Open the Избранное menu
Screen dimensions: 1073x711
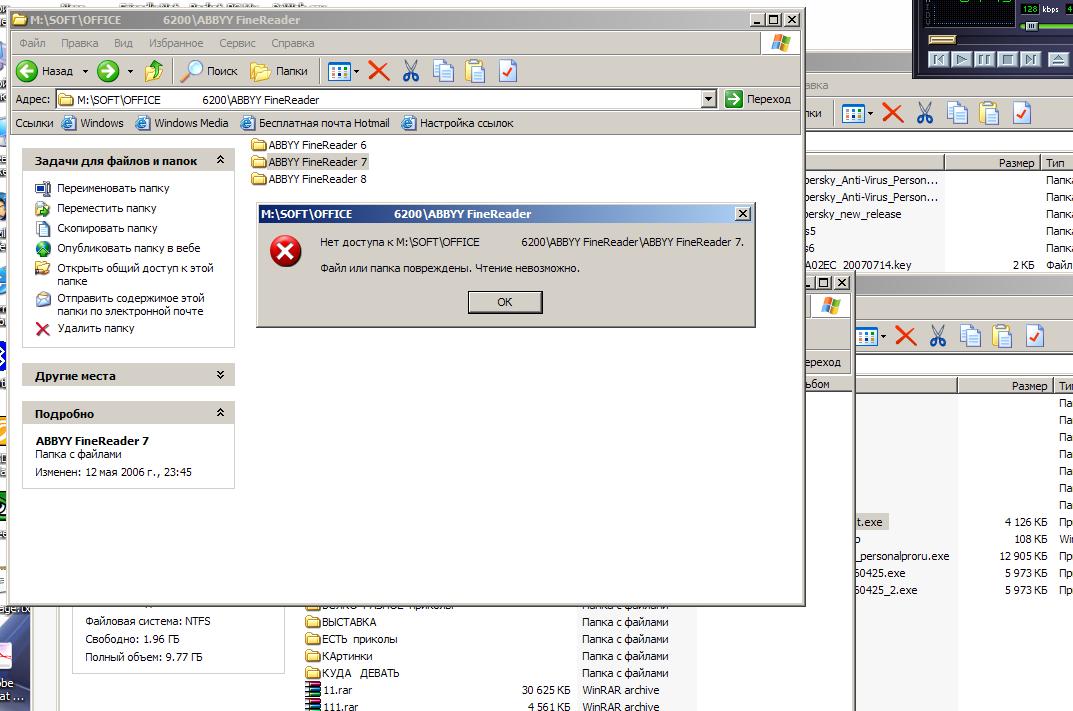tap(176, 43)
